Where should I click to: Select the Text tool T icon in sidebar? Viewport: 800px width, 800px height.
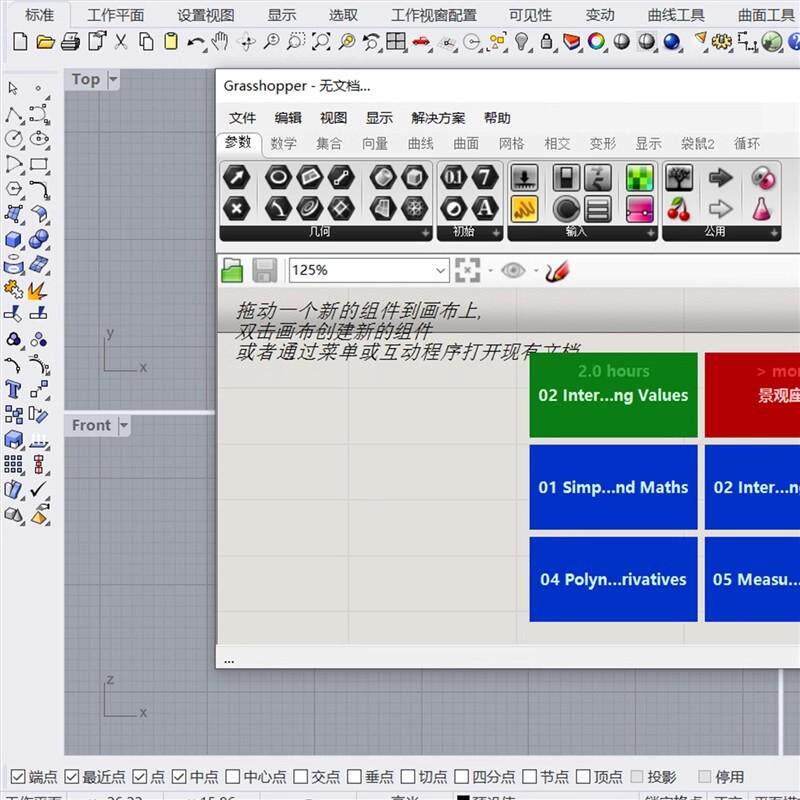tap(13, 390)
